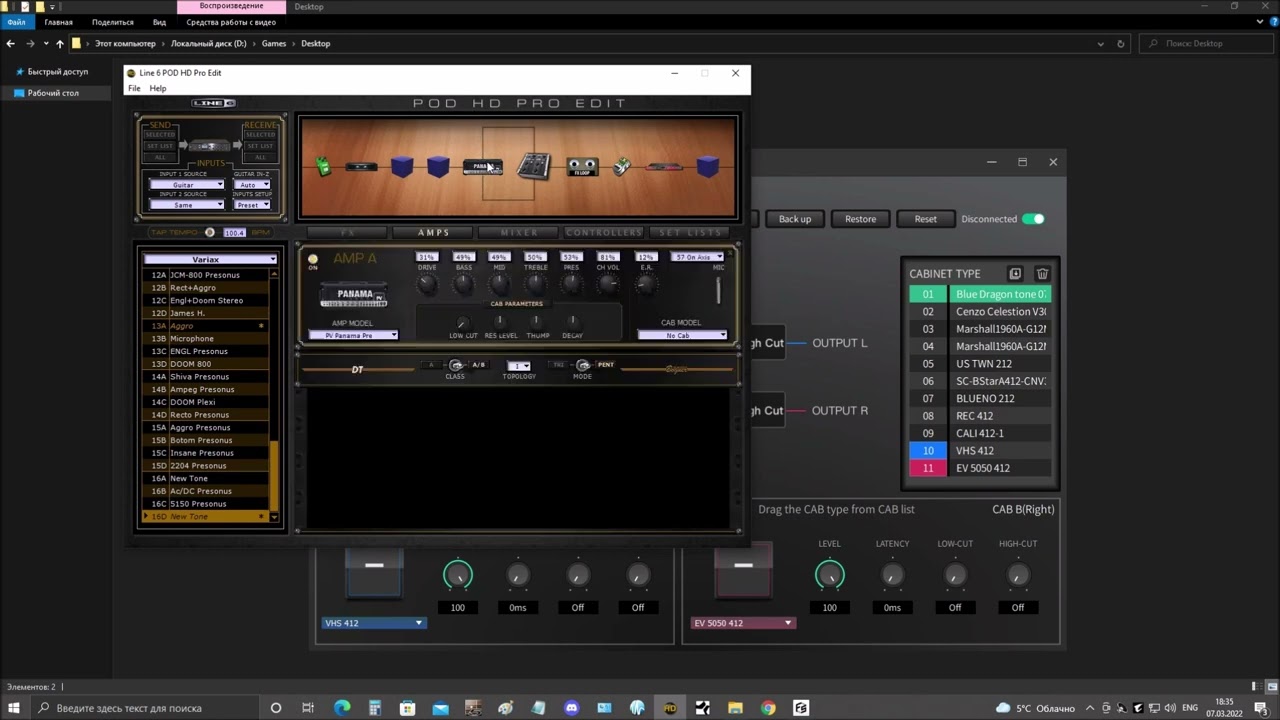Toggle the CAB B red bypass pedal
The height and width of the screenshot is (720, 1280).
click(x=743, y=571)
